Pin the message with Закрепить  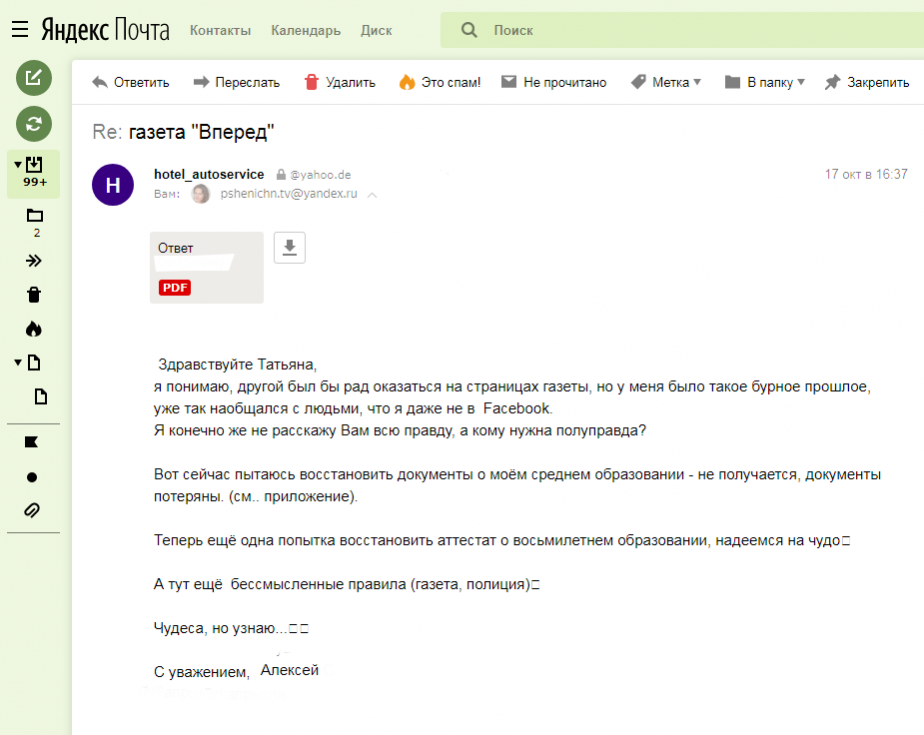(867, 83)
